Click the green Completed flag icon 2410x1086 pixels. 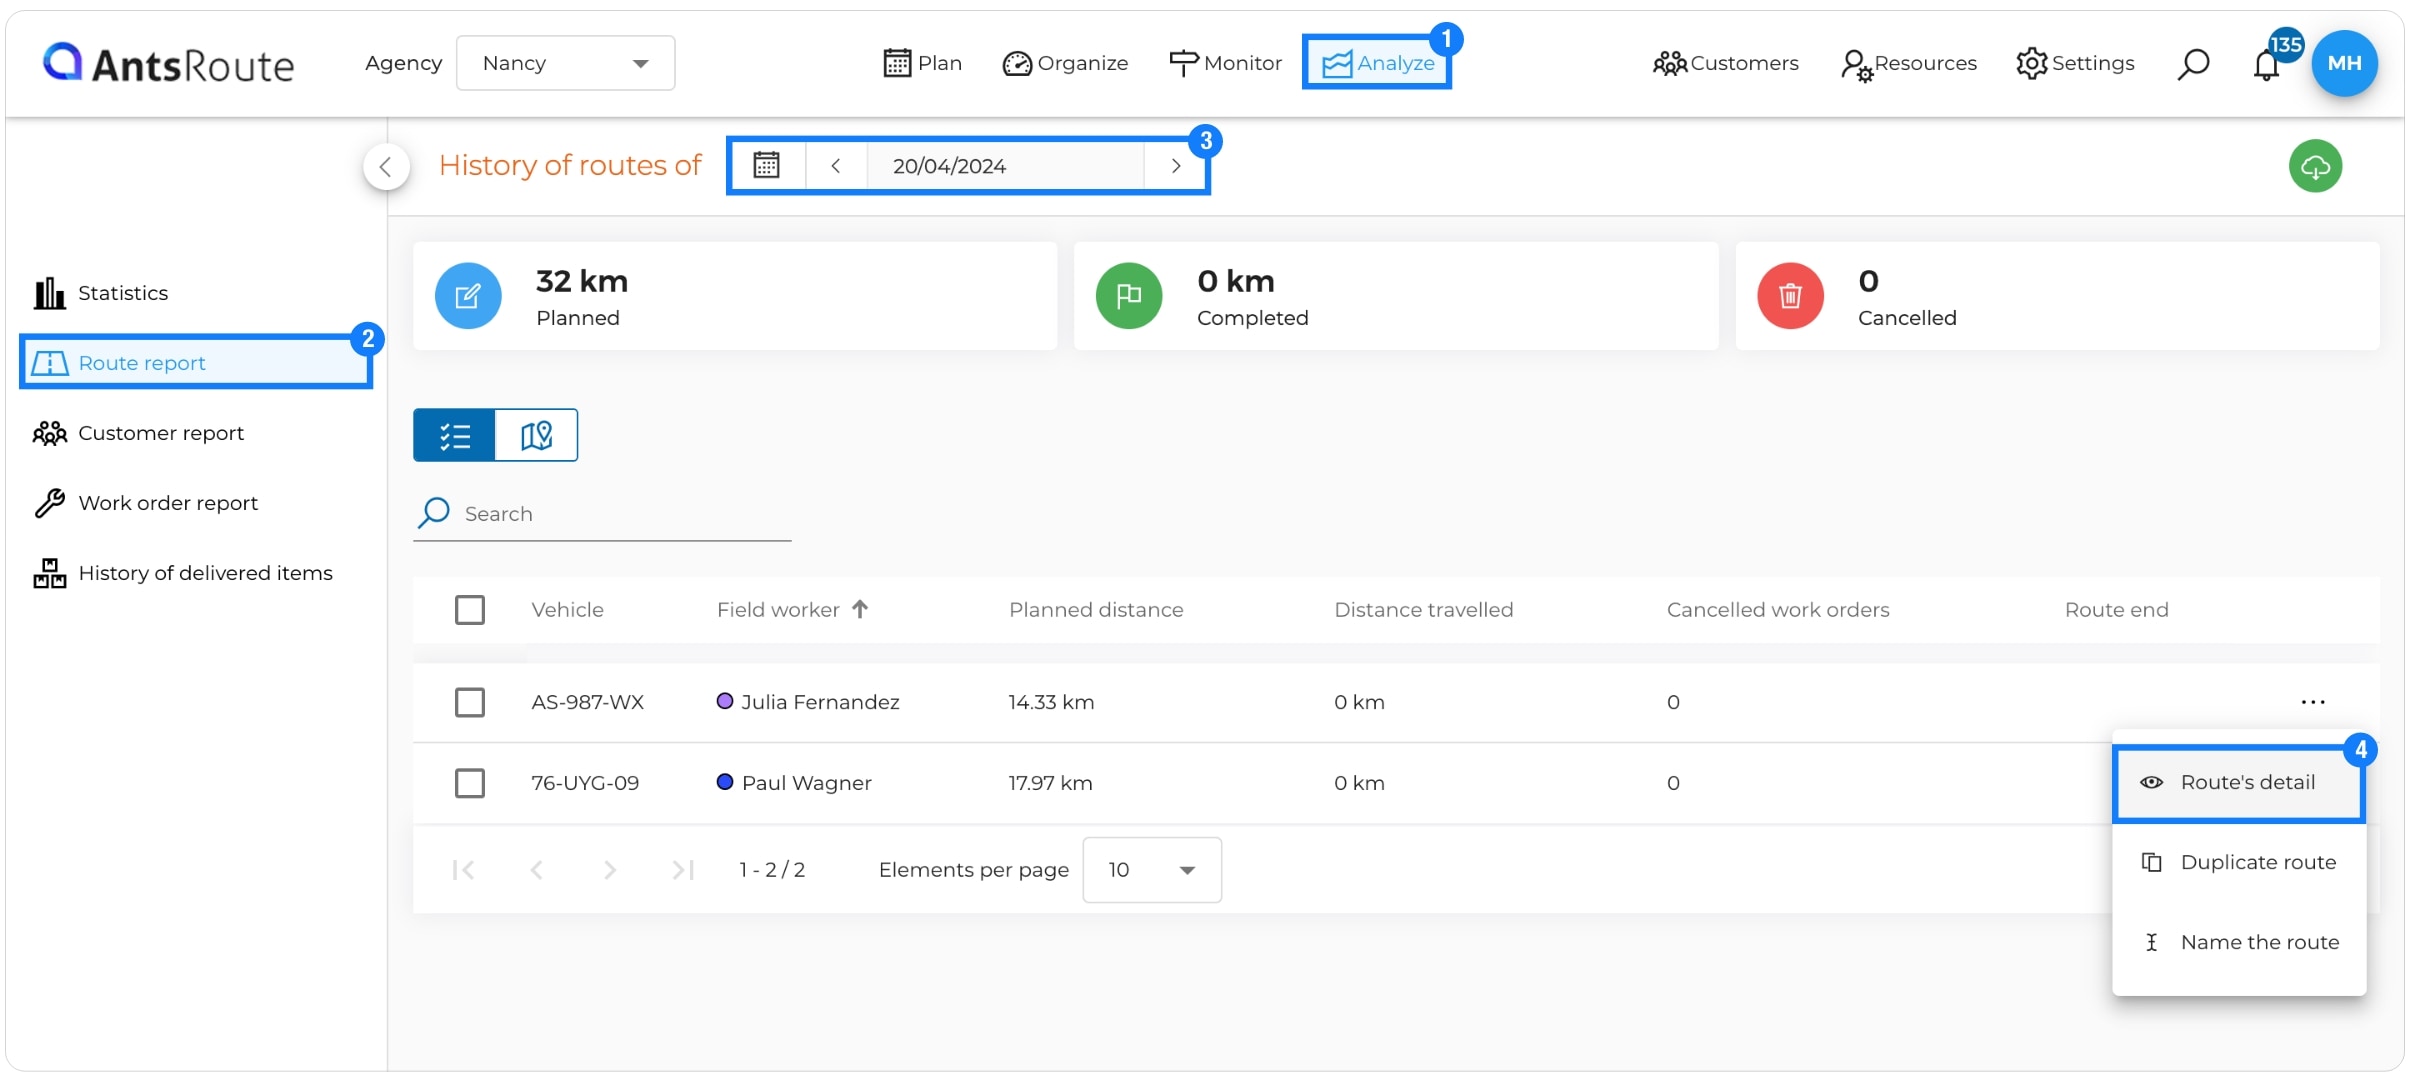(x=1129, y=296)
